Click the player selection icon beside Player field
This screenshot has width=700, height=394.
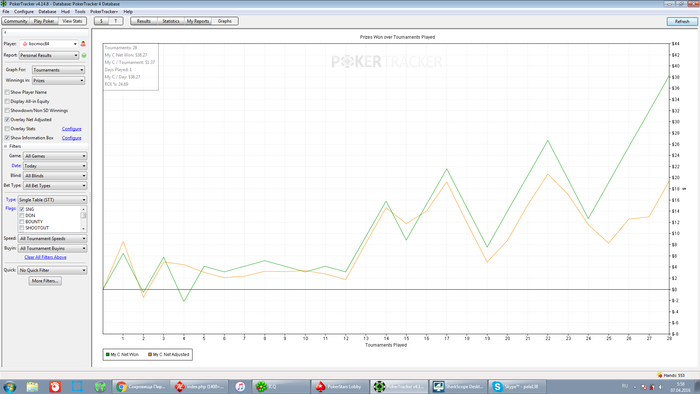pyautogui.click(x=83, y=44)
